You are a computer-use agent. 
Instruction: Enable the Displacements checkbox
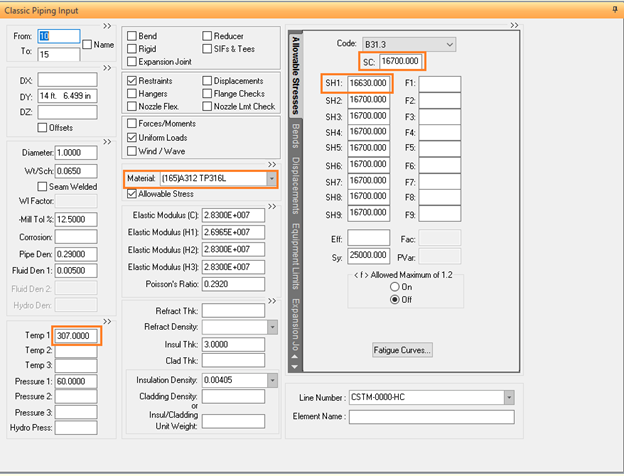(207, 81)
